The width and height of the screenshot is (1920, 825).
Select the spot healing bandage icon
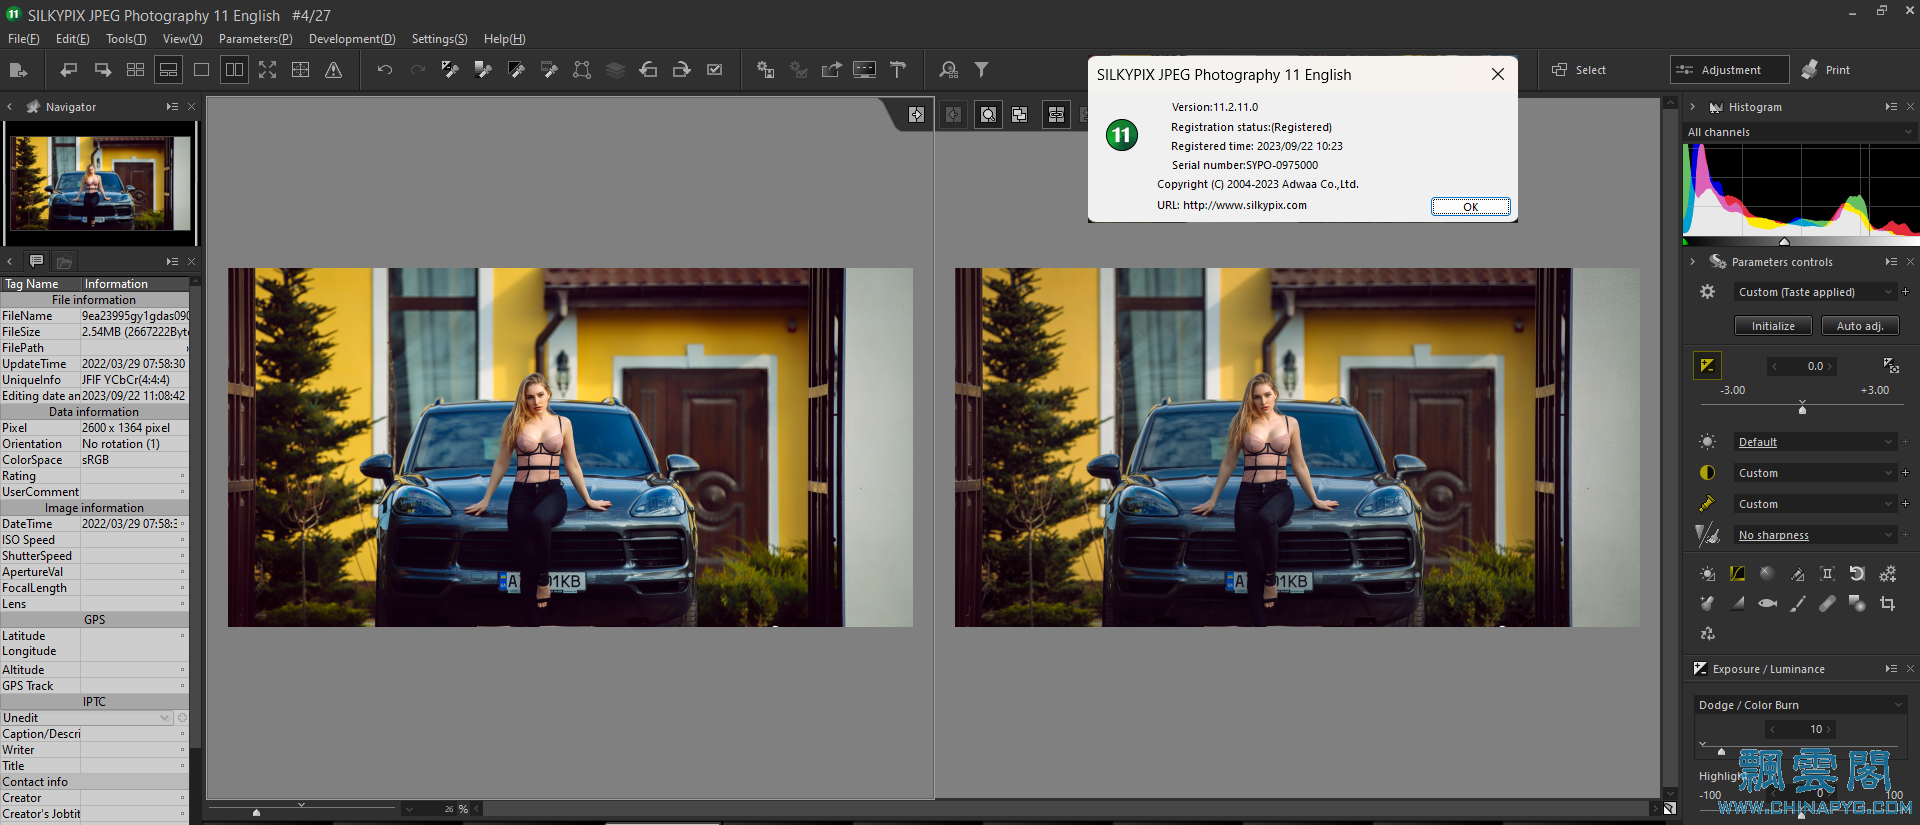click(x=1827, y=603)
